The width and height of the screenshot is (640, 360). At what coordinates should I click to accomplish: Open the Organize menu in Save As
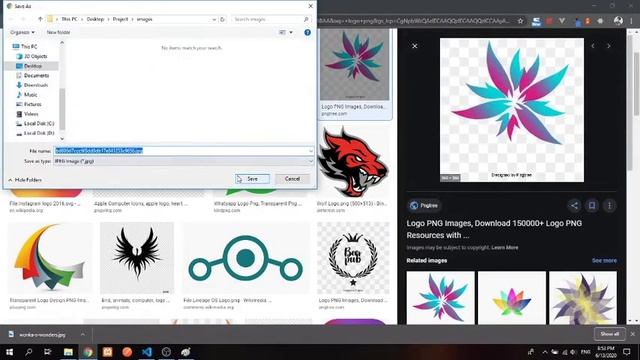[22, 32]
